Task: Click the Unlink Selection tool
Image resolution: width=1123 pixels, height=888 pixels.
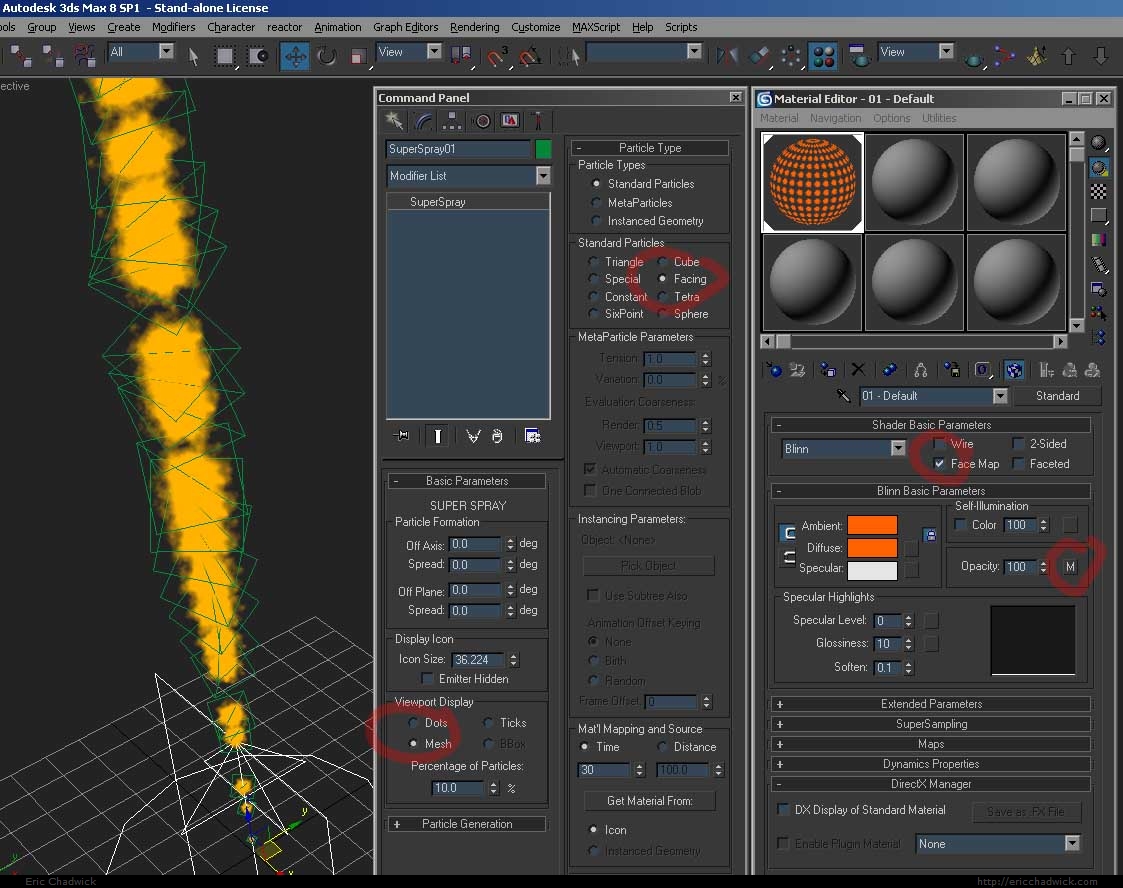Action: pos(52,55)
